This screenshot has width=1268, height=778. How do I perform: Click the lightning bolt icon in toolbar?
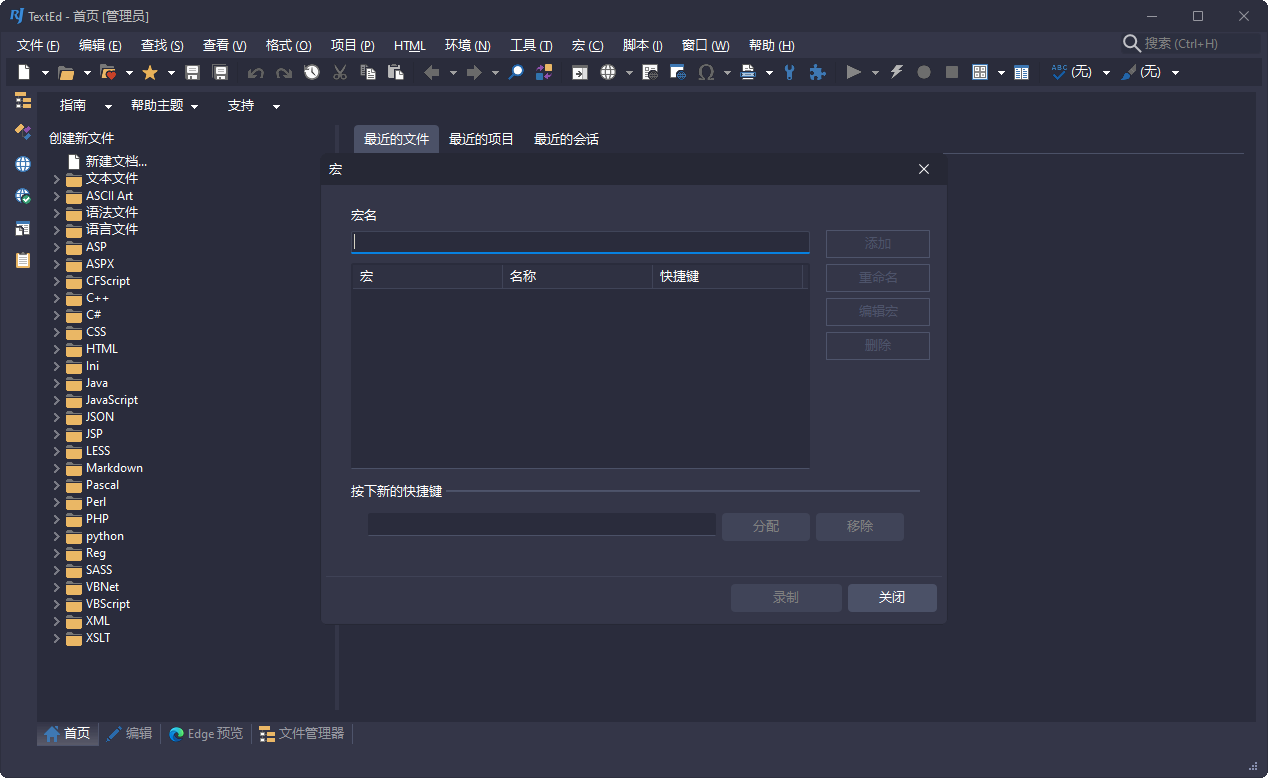pyautogui.click(x=896, y=73)
